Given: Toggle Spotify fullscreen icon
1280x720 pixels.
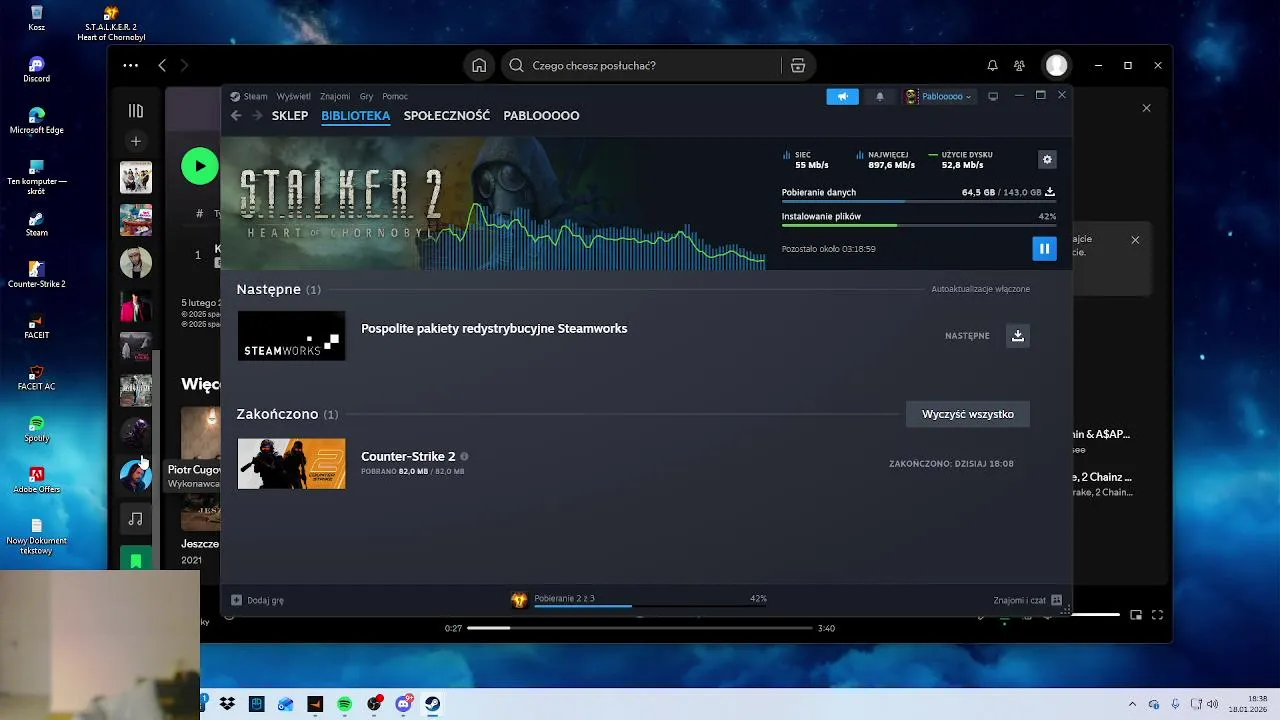Looking at the screenshot, I should 1158,615.
